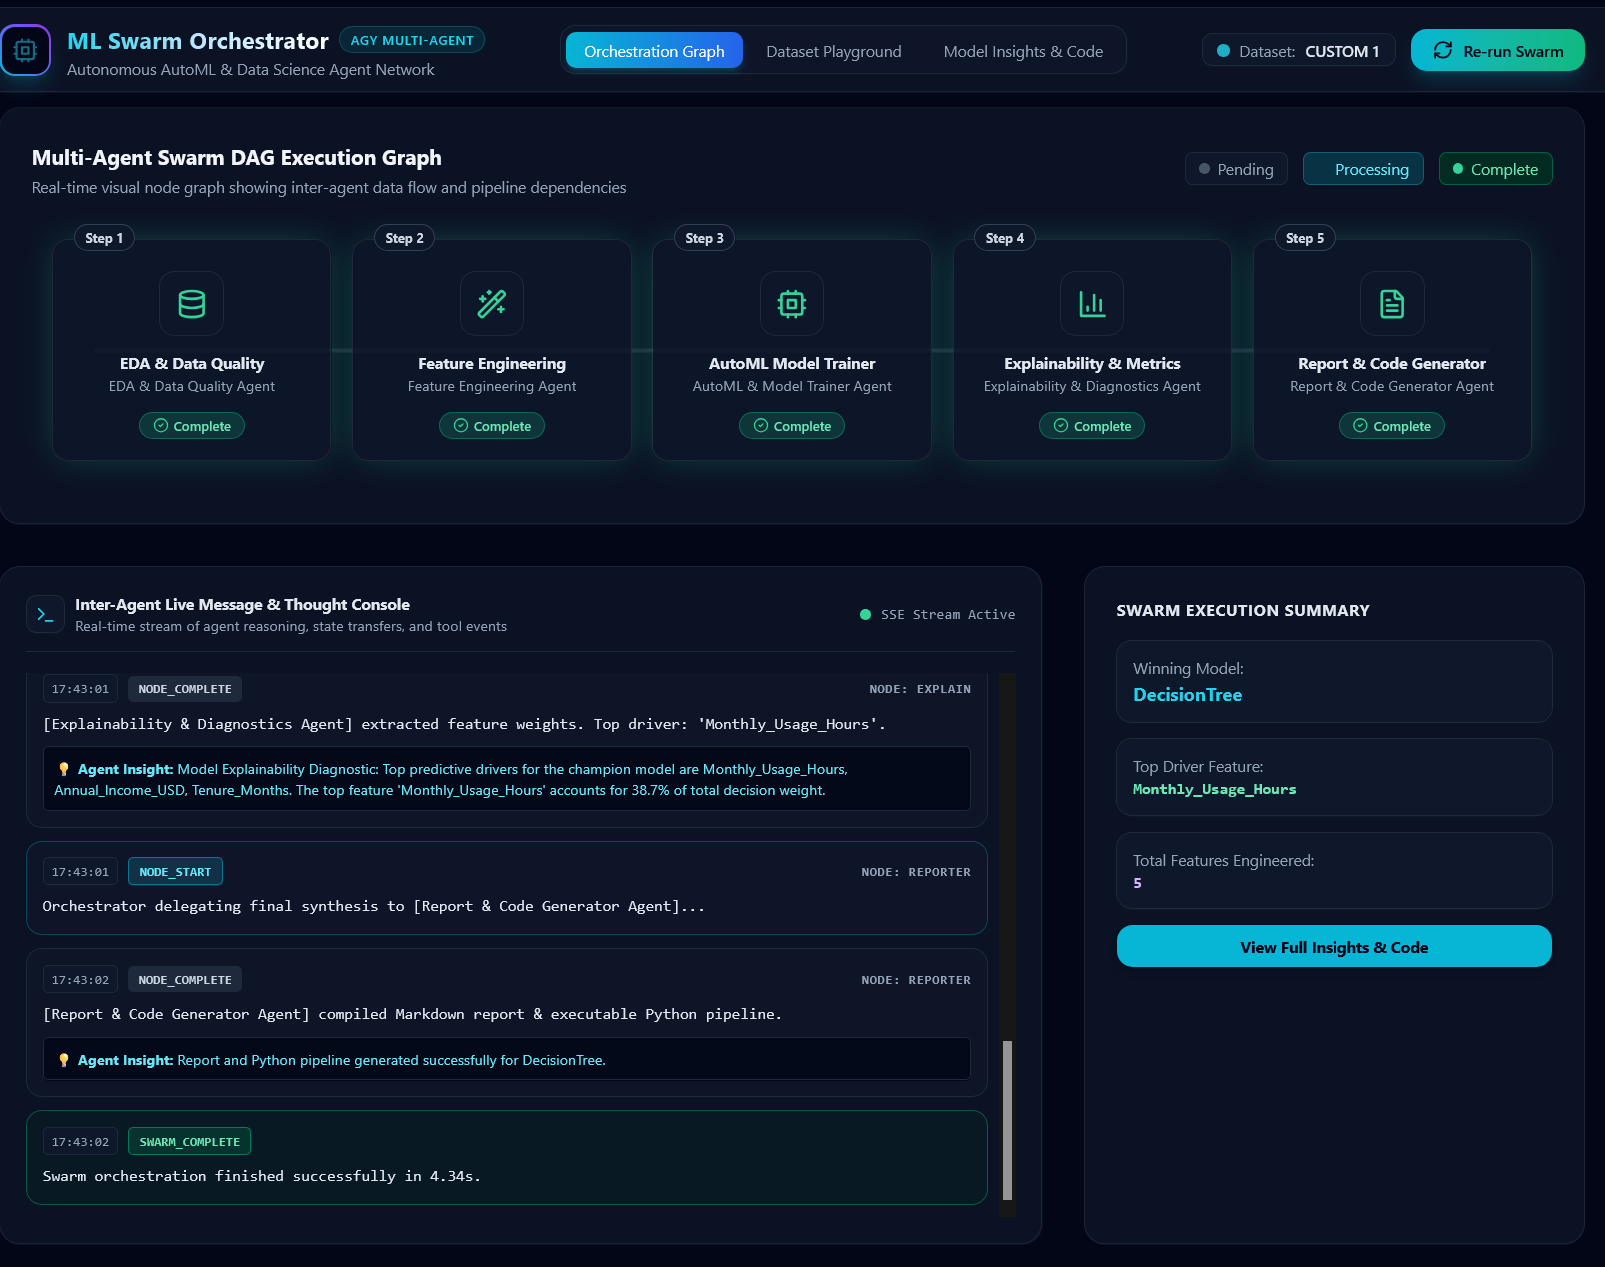Click the SWARM EXECUTION SUMMARY heading

point(1243,610)
